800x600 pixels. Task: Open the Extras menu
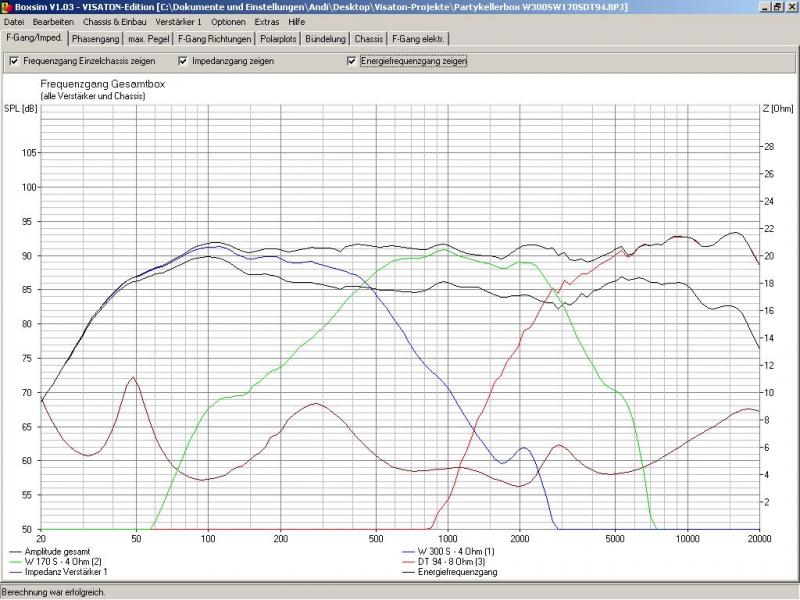click(267, 22)
